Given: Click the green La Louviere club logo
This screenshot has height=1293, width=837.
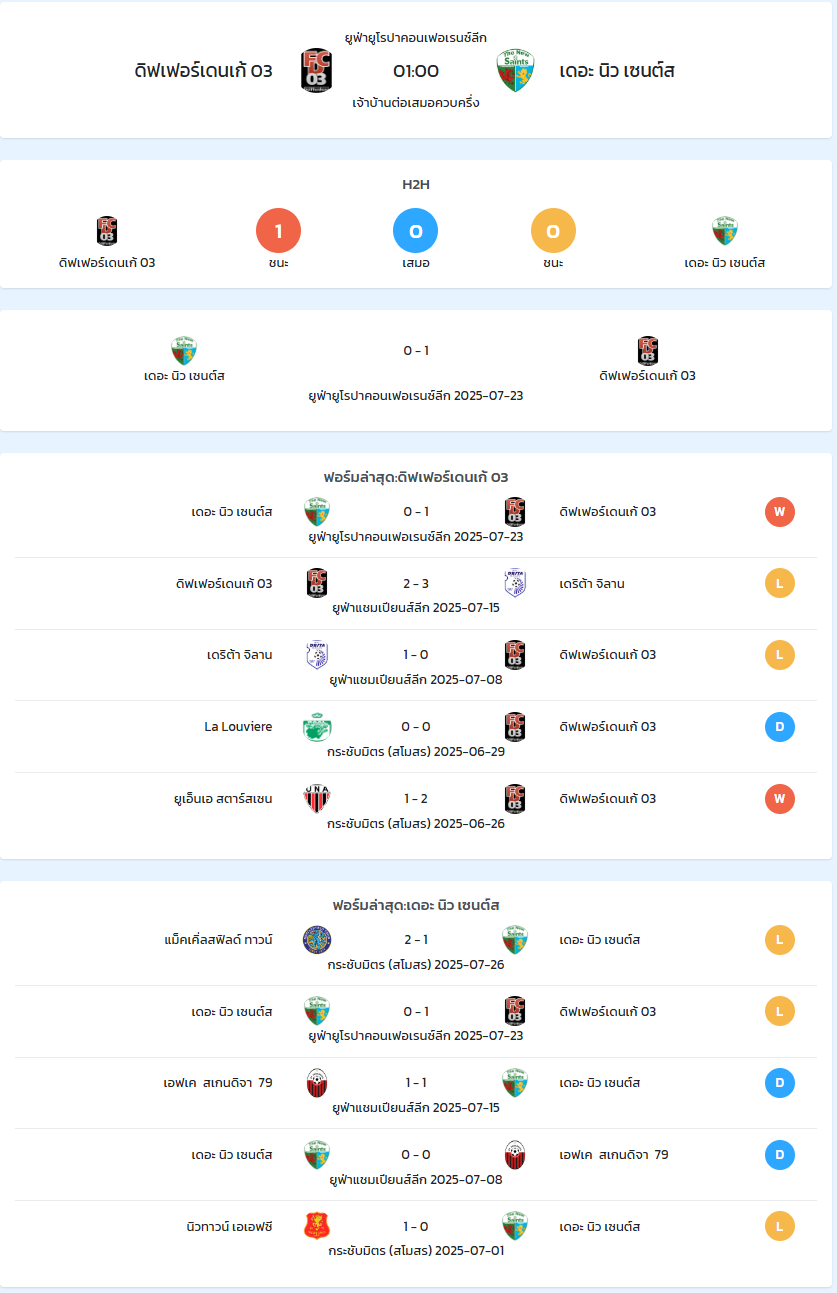Looking at the screenshot, I should [x=317, y=727].
